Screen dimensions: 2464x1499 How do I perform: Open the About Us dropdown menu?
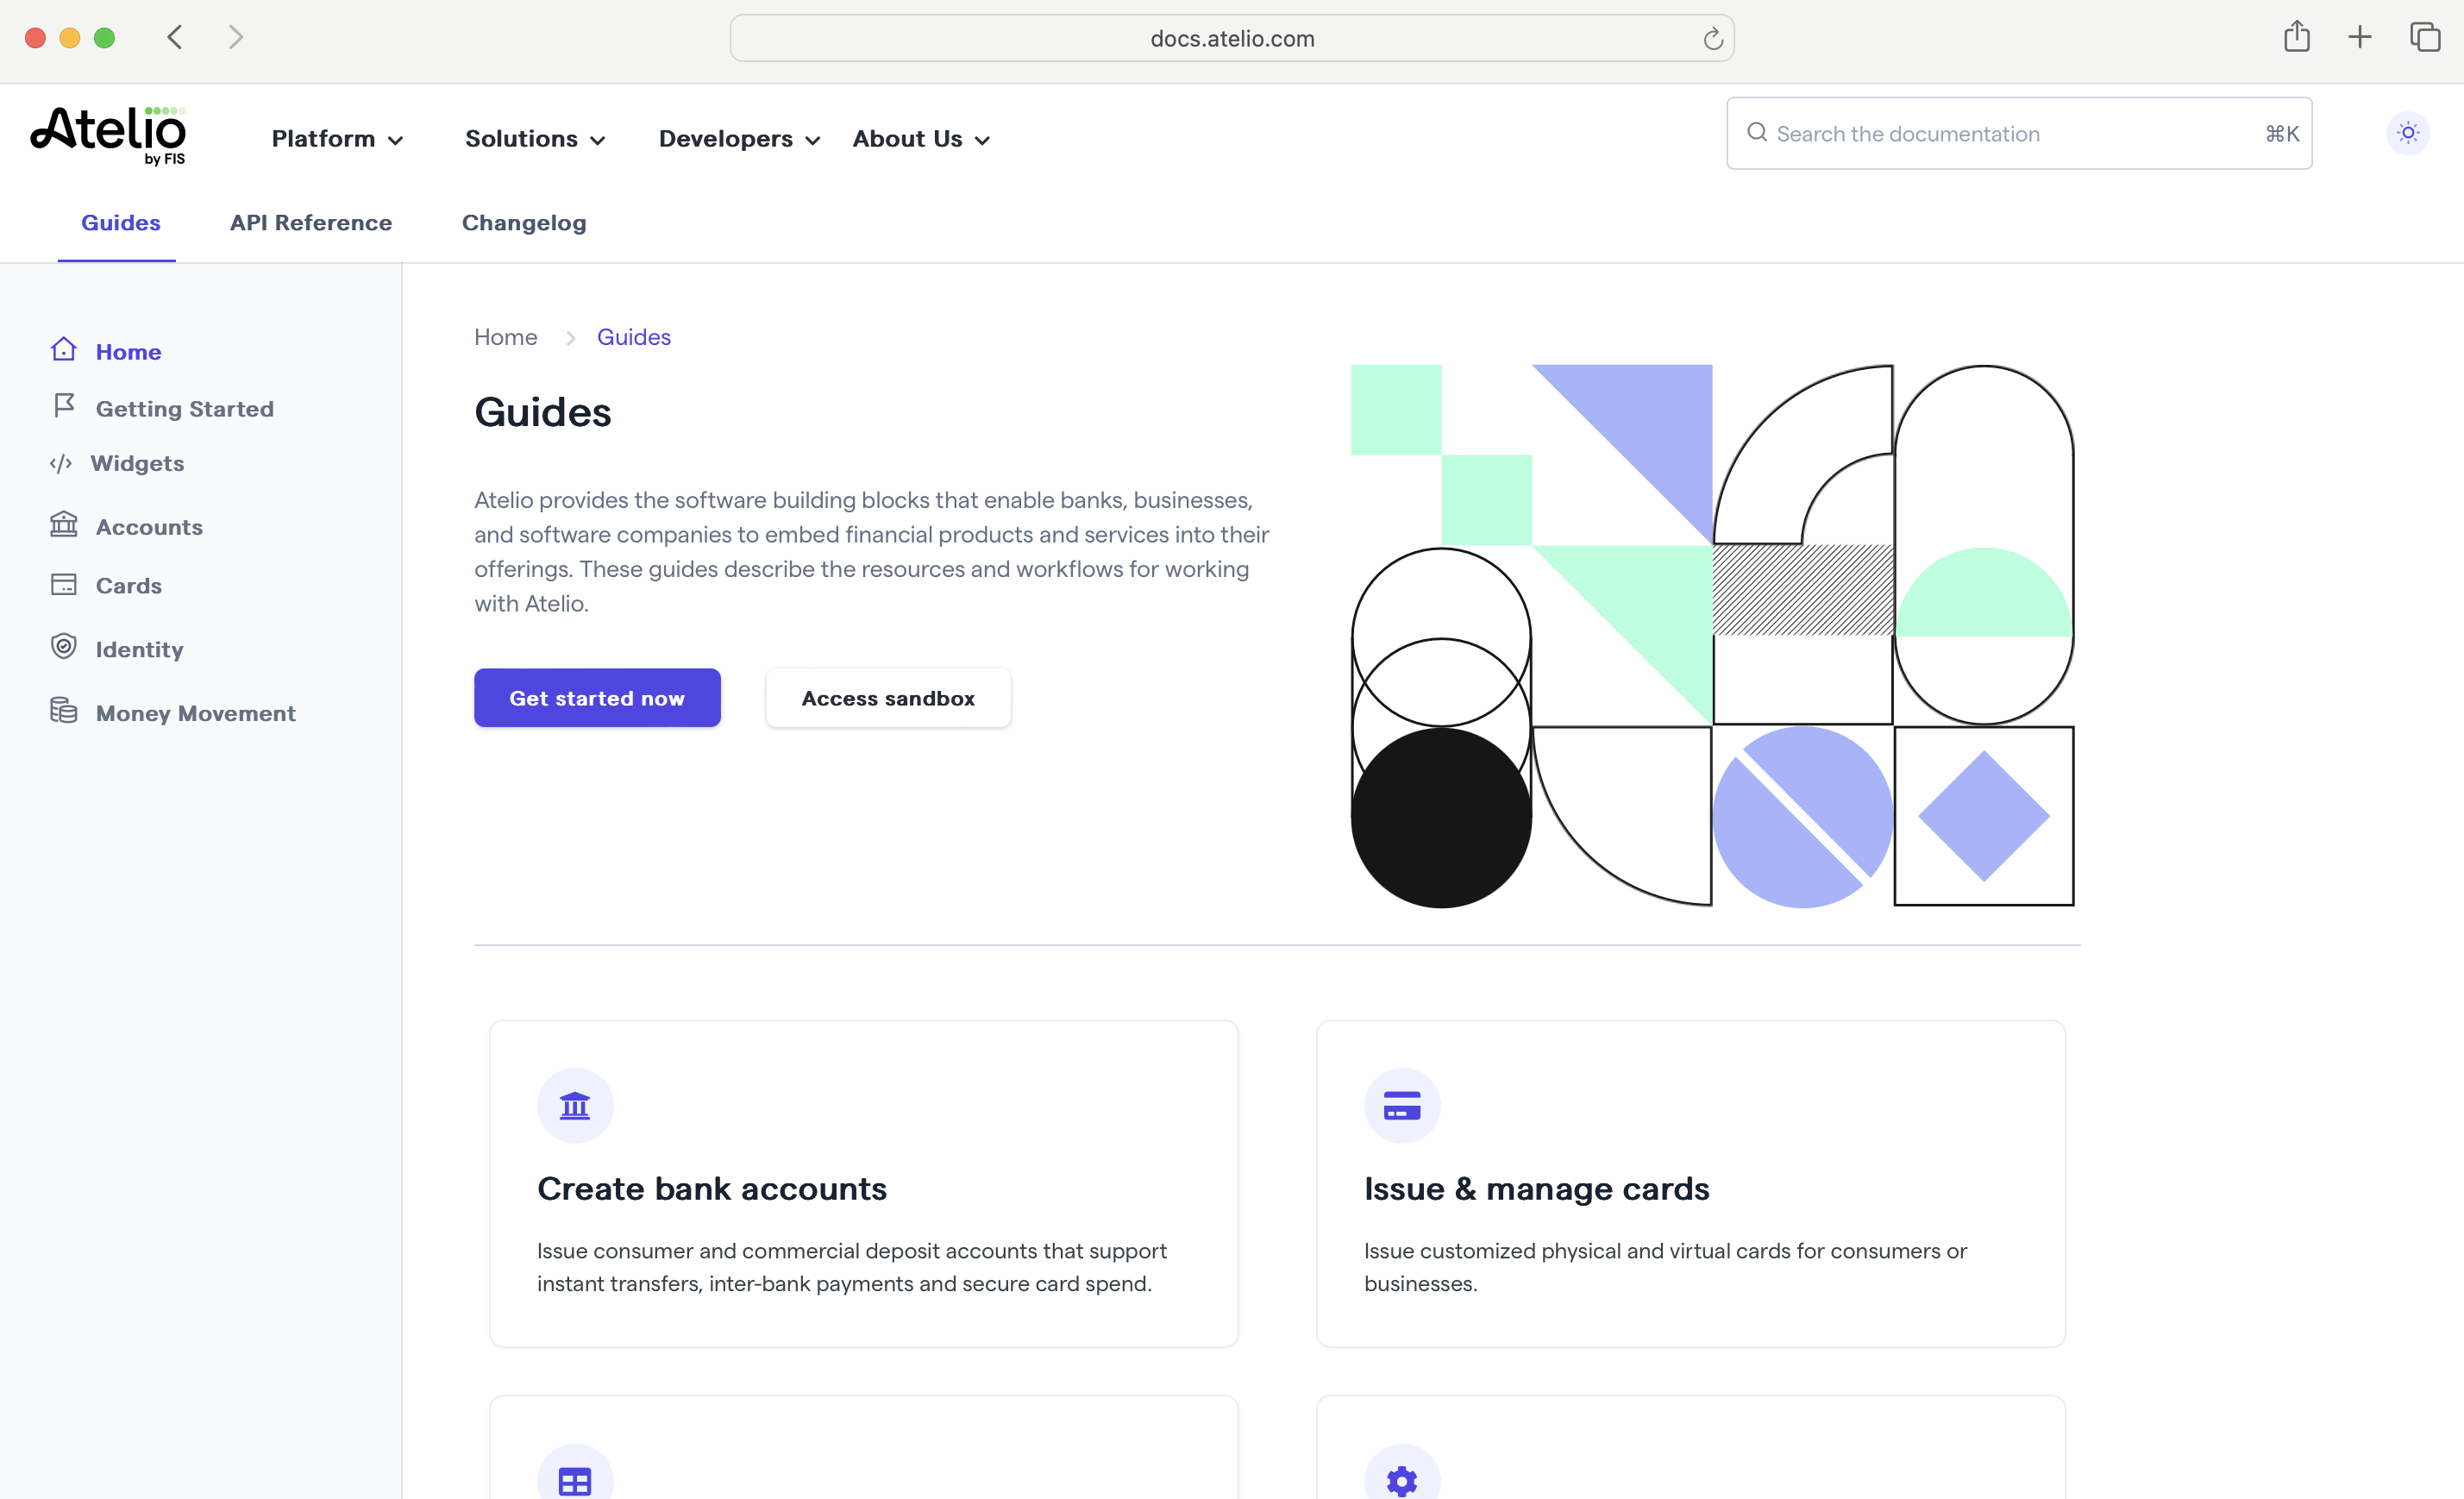[921, 139]
